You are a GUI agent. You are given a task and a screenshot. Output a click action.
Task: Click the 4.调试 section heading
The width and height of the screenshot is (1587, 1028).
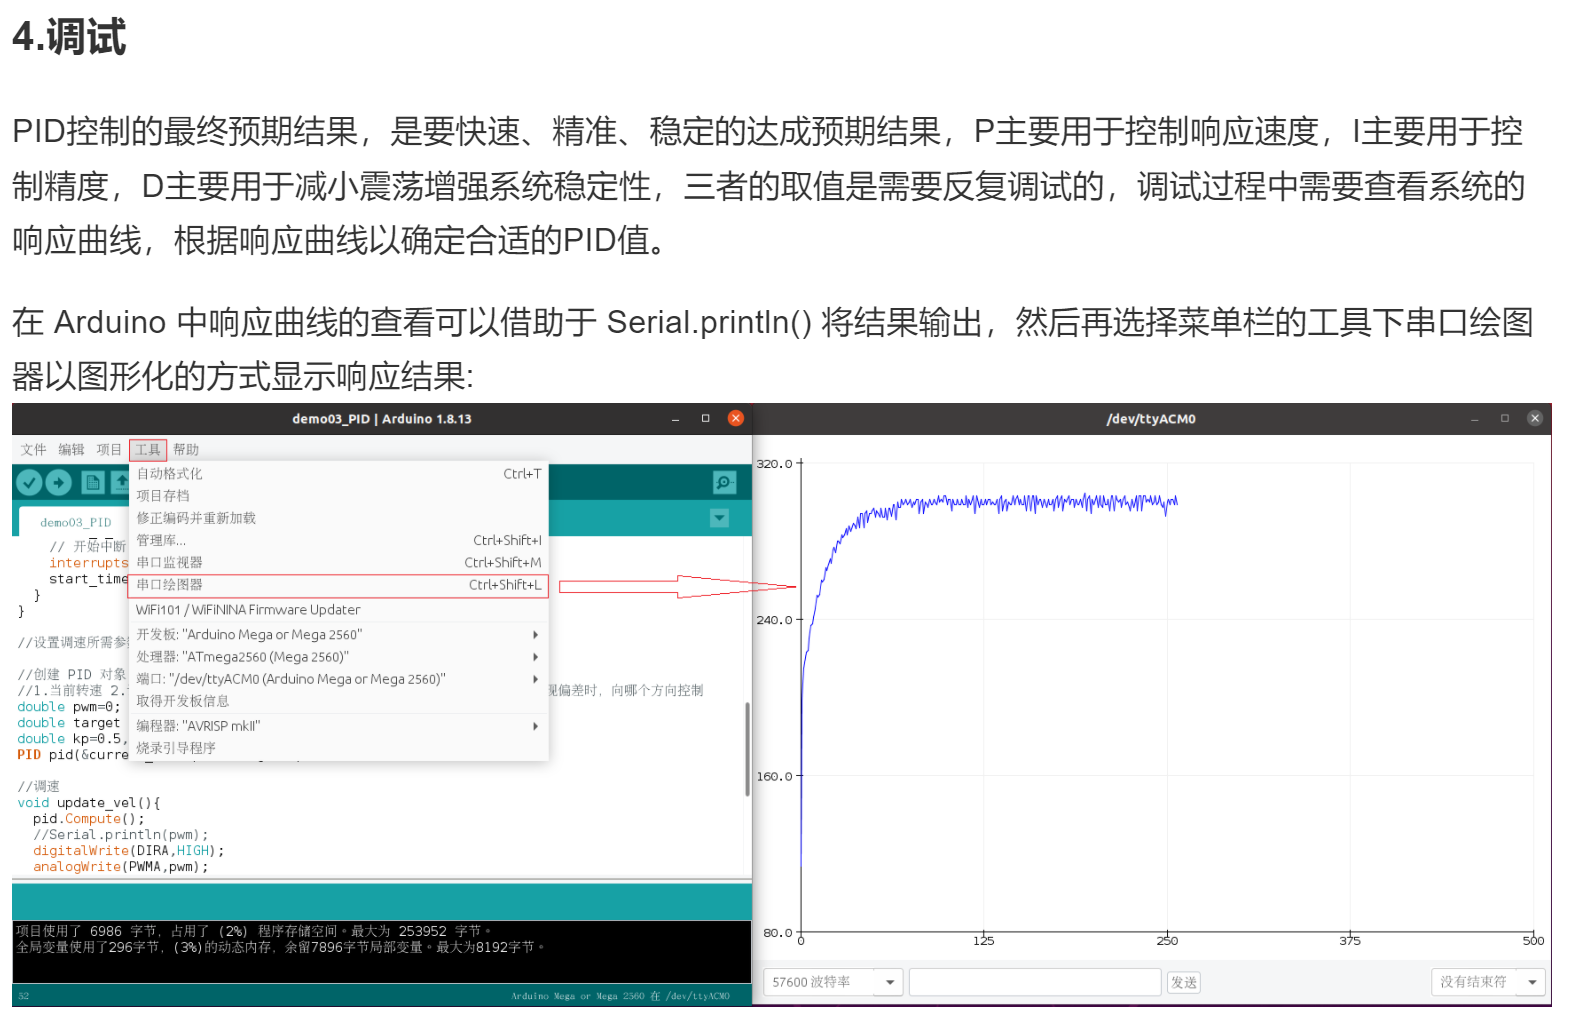click(69, 37)
